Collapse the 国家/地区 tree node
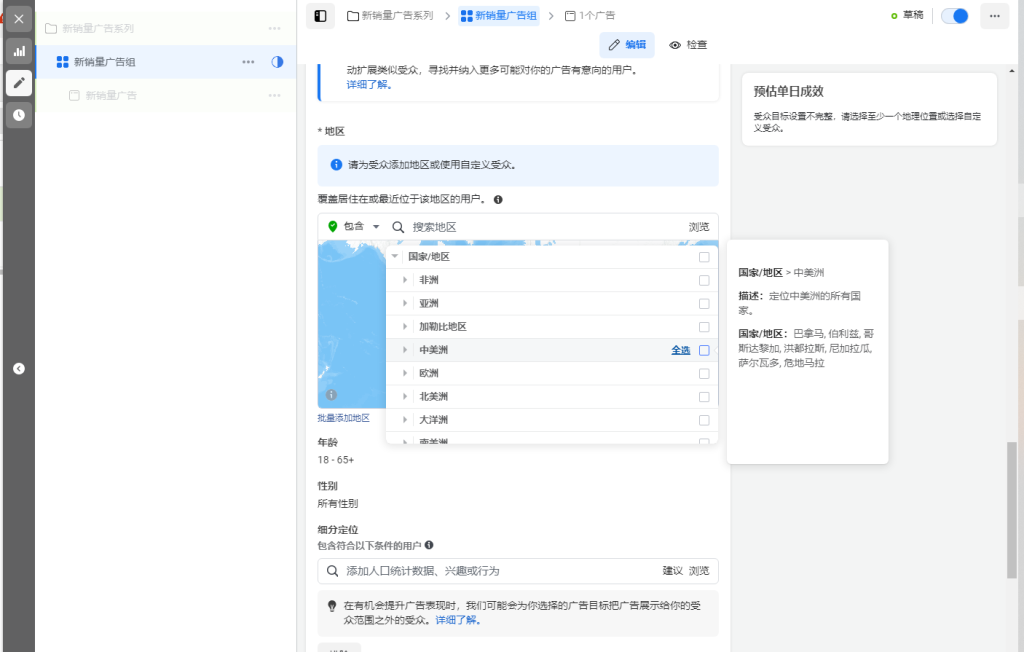Image resolution: width=1024 pixels, height=652 pixels. point(395,256)
